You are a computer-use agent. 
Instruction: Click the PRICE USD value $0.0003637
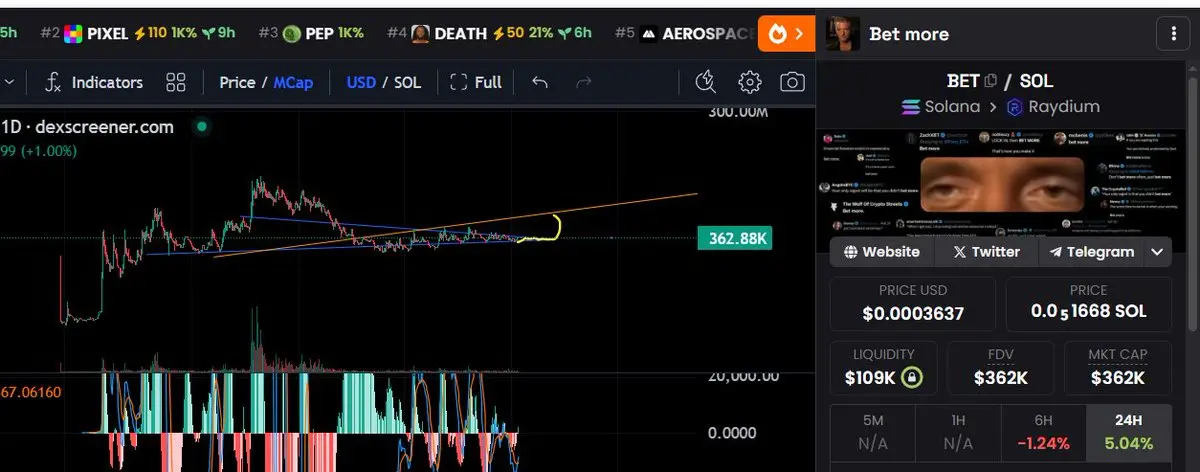coord(913,313)
